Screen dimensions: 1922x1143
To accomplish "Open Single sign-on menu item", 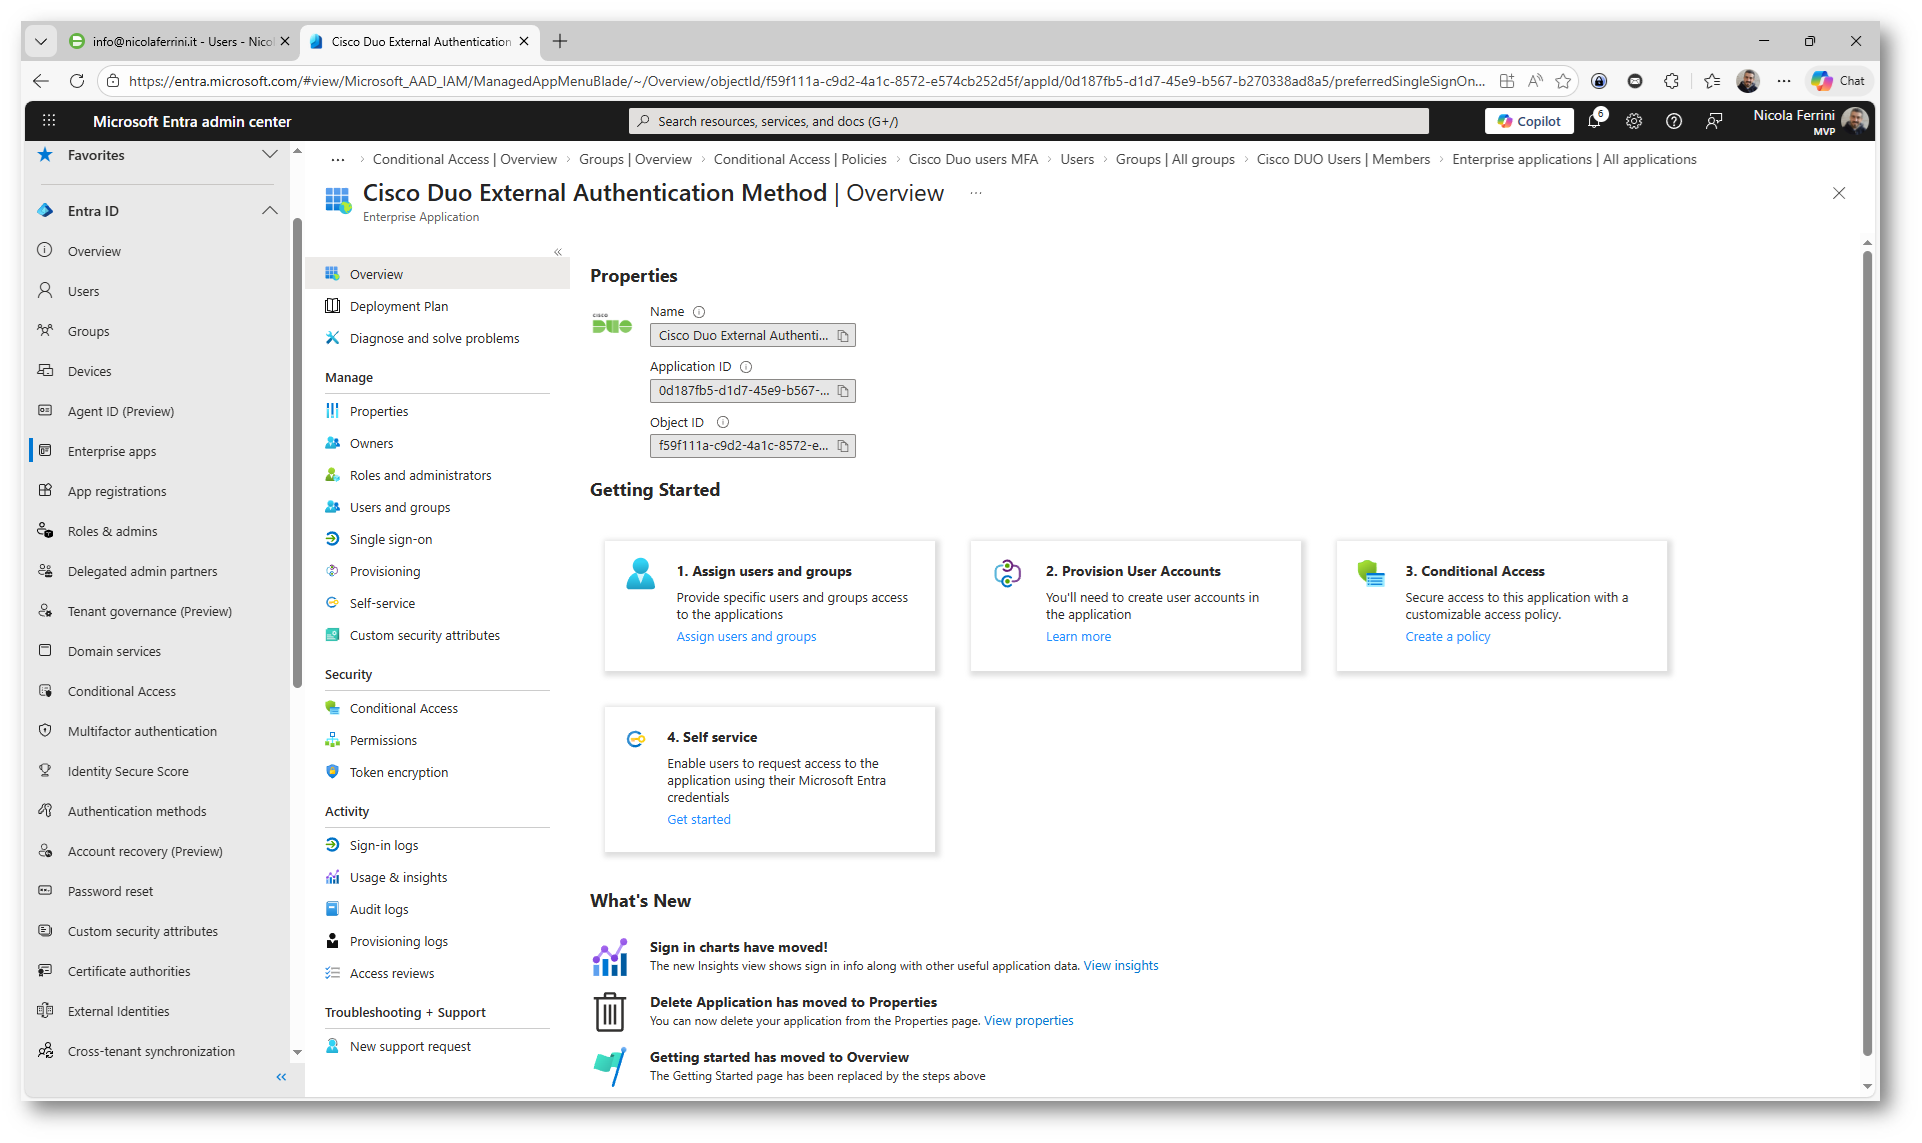I will pos(391,540).
